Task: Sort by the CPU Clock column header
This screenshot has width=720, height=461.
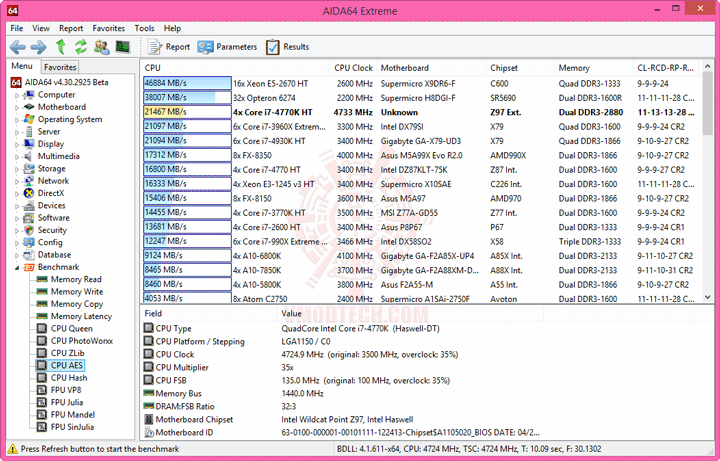Action: [353, 68]
